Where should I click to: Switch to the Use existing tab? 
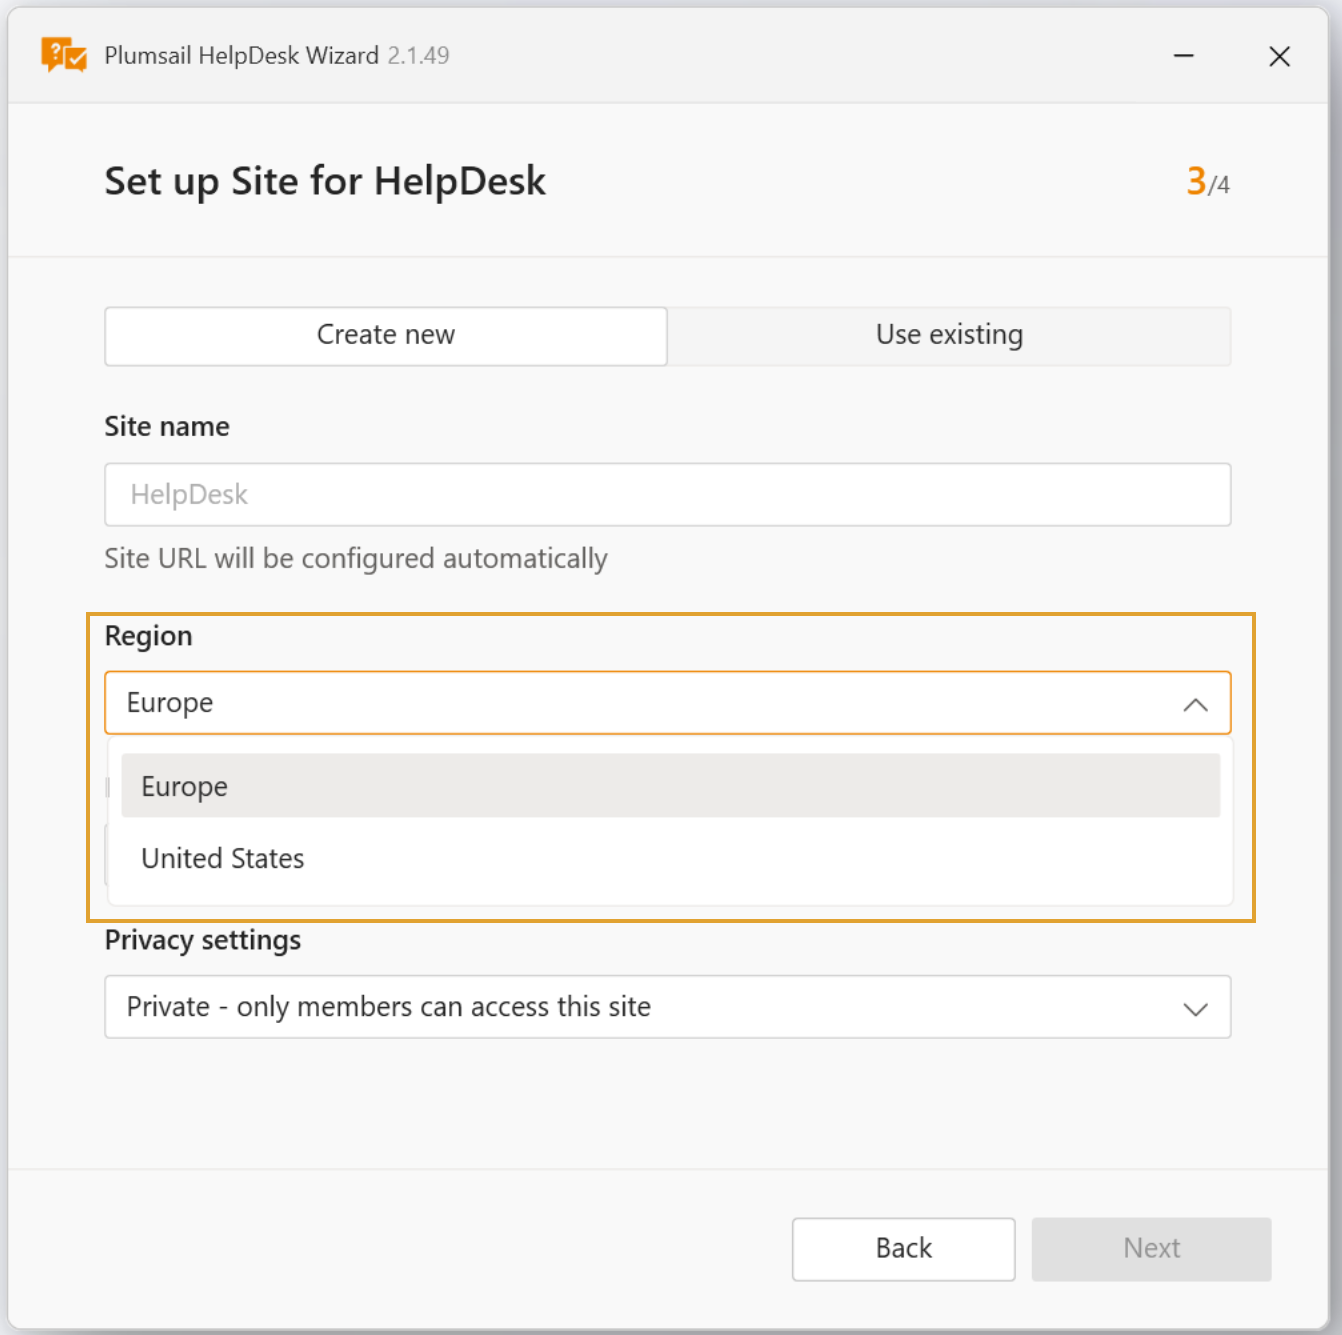[x=949, y=335]
